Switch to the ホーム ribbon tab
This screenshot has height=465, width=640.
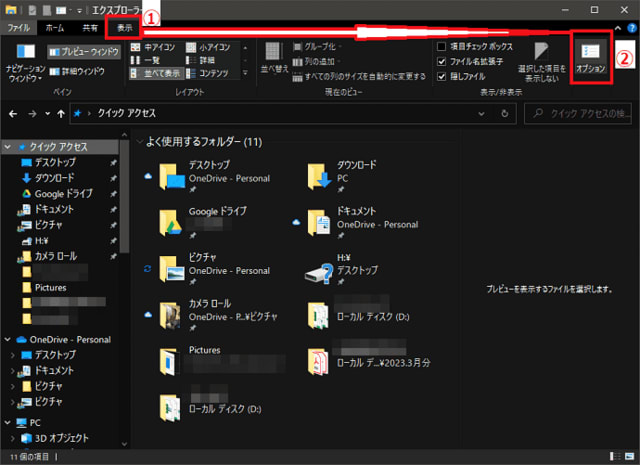tap(56, 28)
